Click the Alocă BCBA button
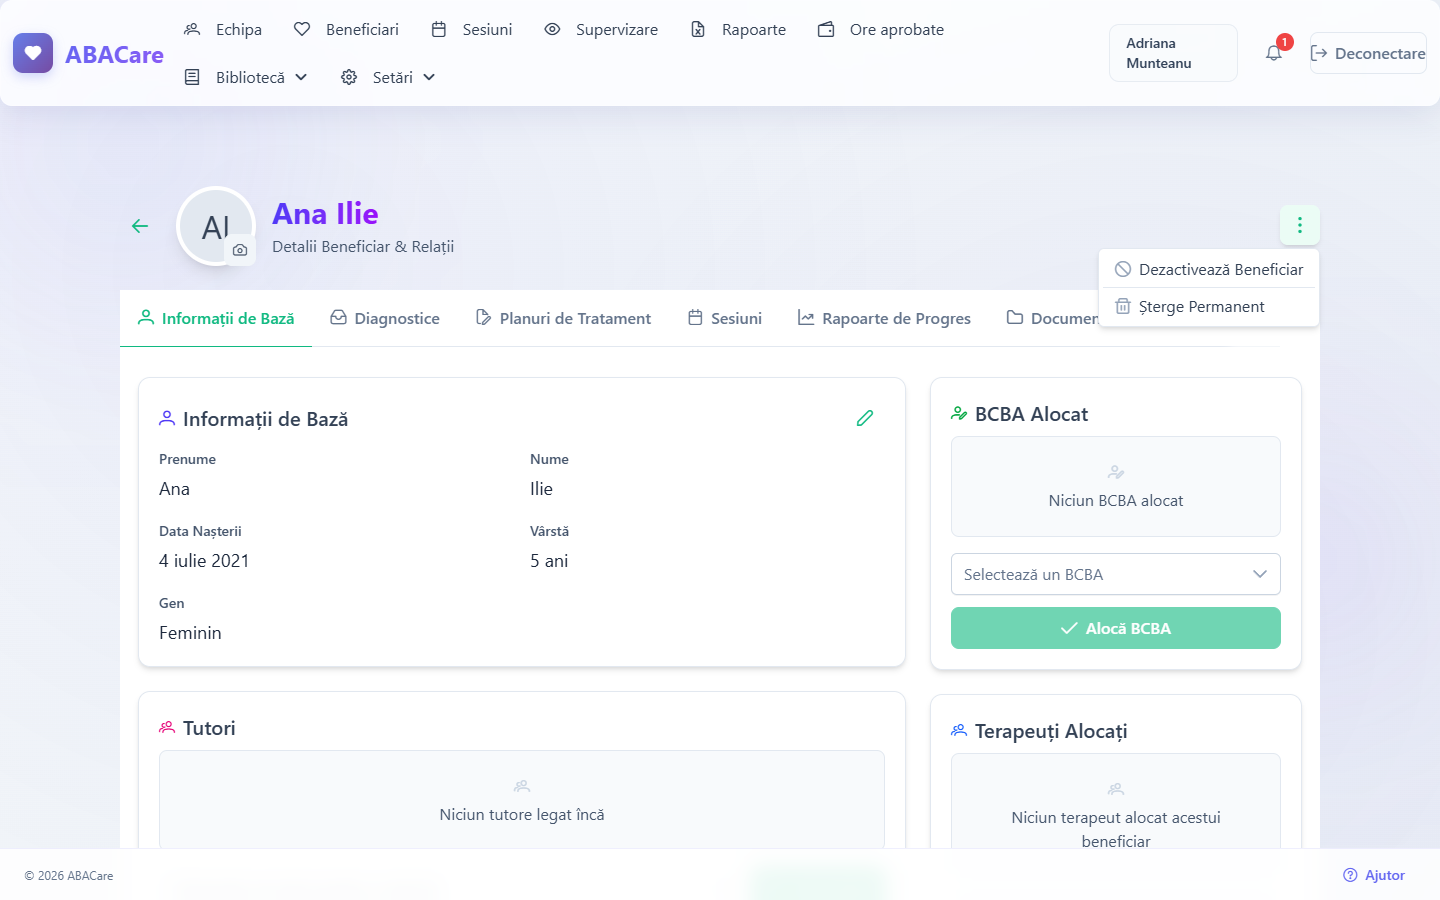Image resolution: width=1440 pixels, height=900 pixels. [1116, 628]
